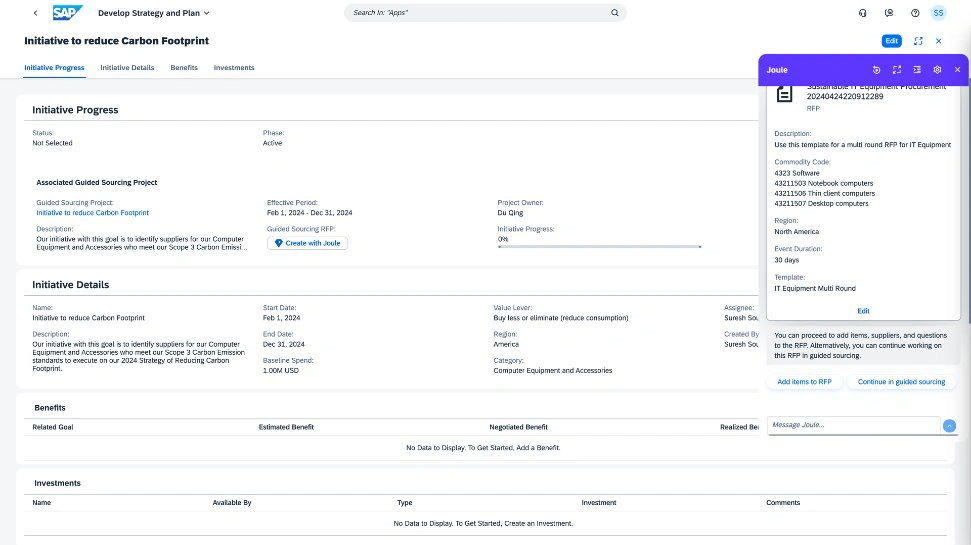Click the Estimated Benefit column header

pyautogui.click(x=286, y=427)
